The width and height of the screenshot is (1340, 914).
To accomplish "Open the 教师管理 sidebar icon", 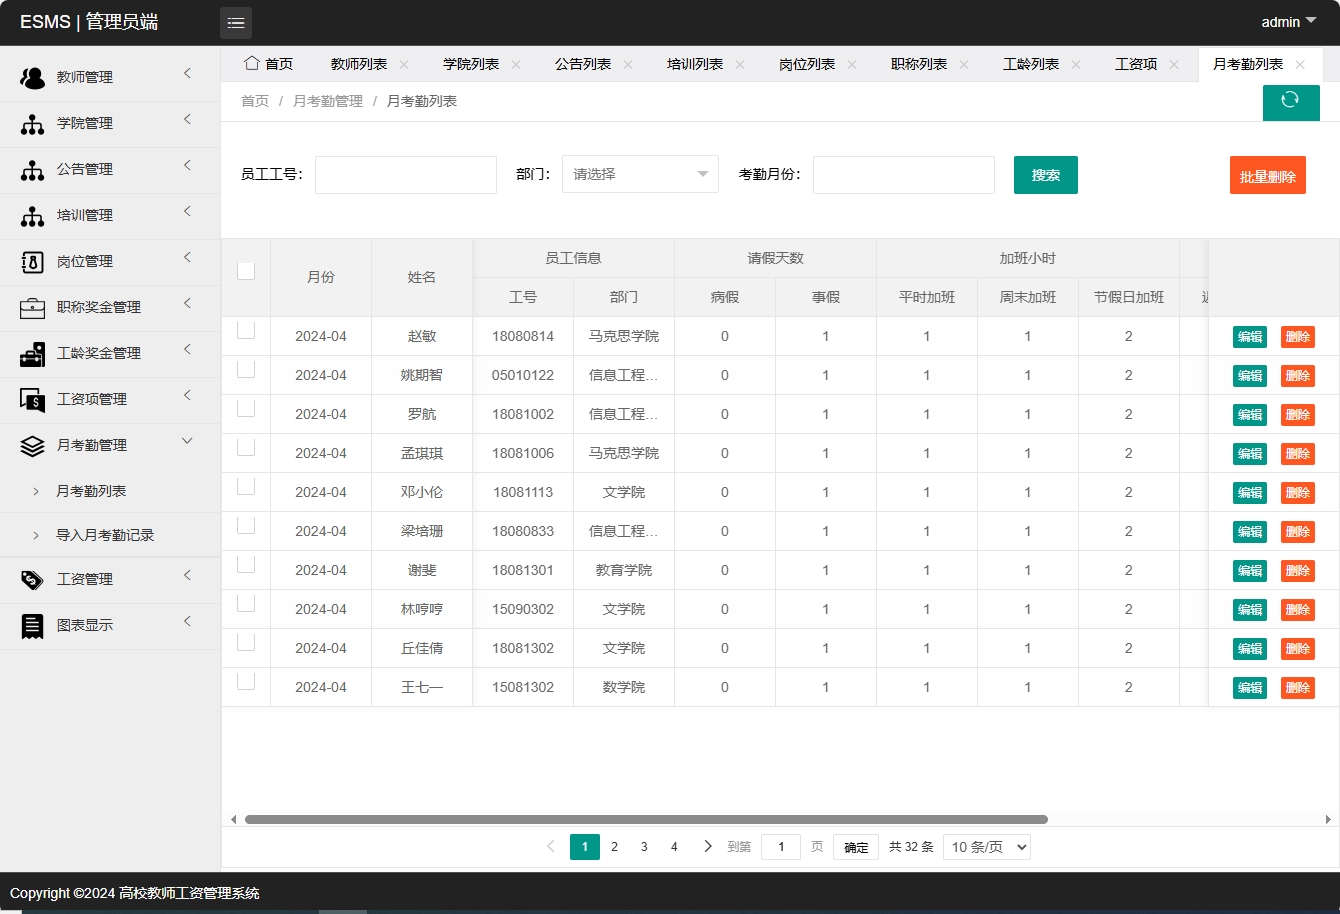I will pos(30,77).
